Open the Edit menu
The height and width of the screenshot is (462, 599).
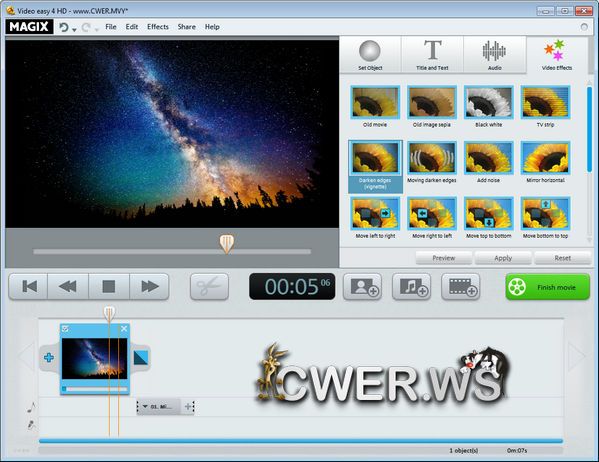tap(132, 27)
